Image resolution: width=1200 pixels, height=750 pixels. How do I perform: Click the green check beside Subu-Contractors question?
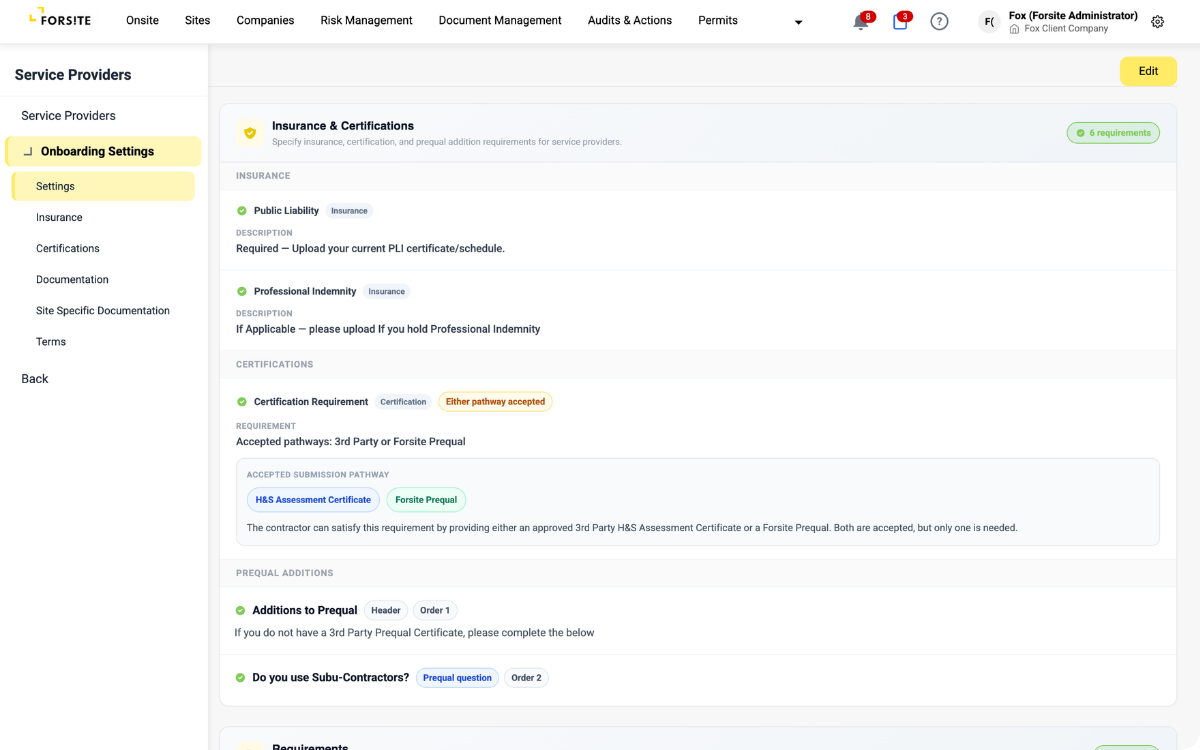[x=240, y=678]
